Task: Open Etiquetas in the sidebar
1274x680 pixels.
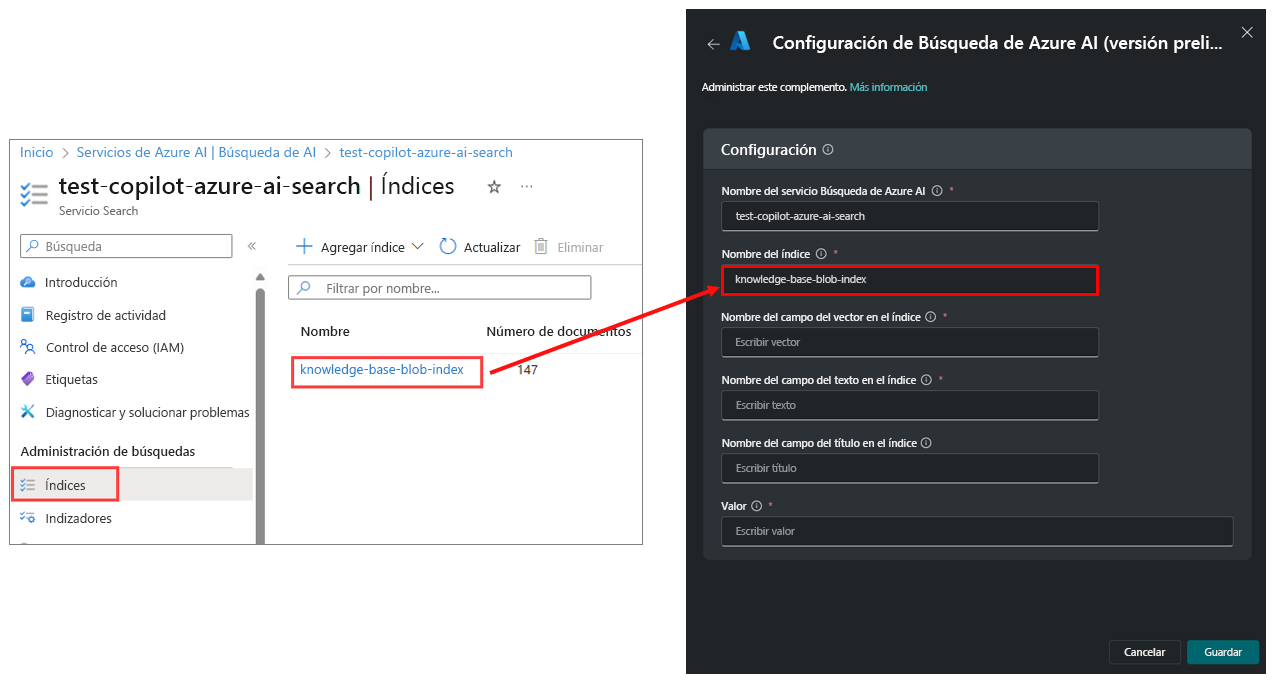Action: pyautogui.click(x=59, y=379)
